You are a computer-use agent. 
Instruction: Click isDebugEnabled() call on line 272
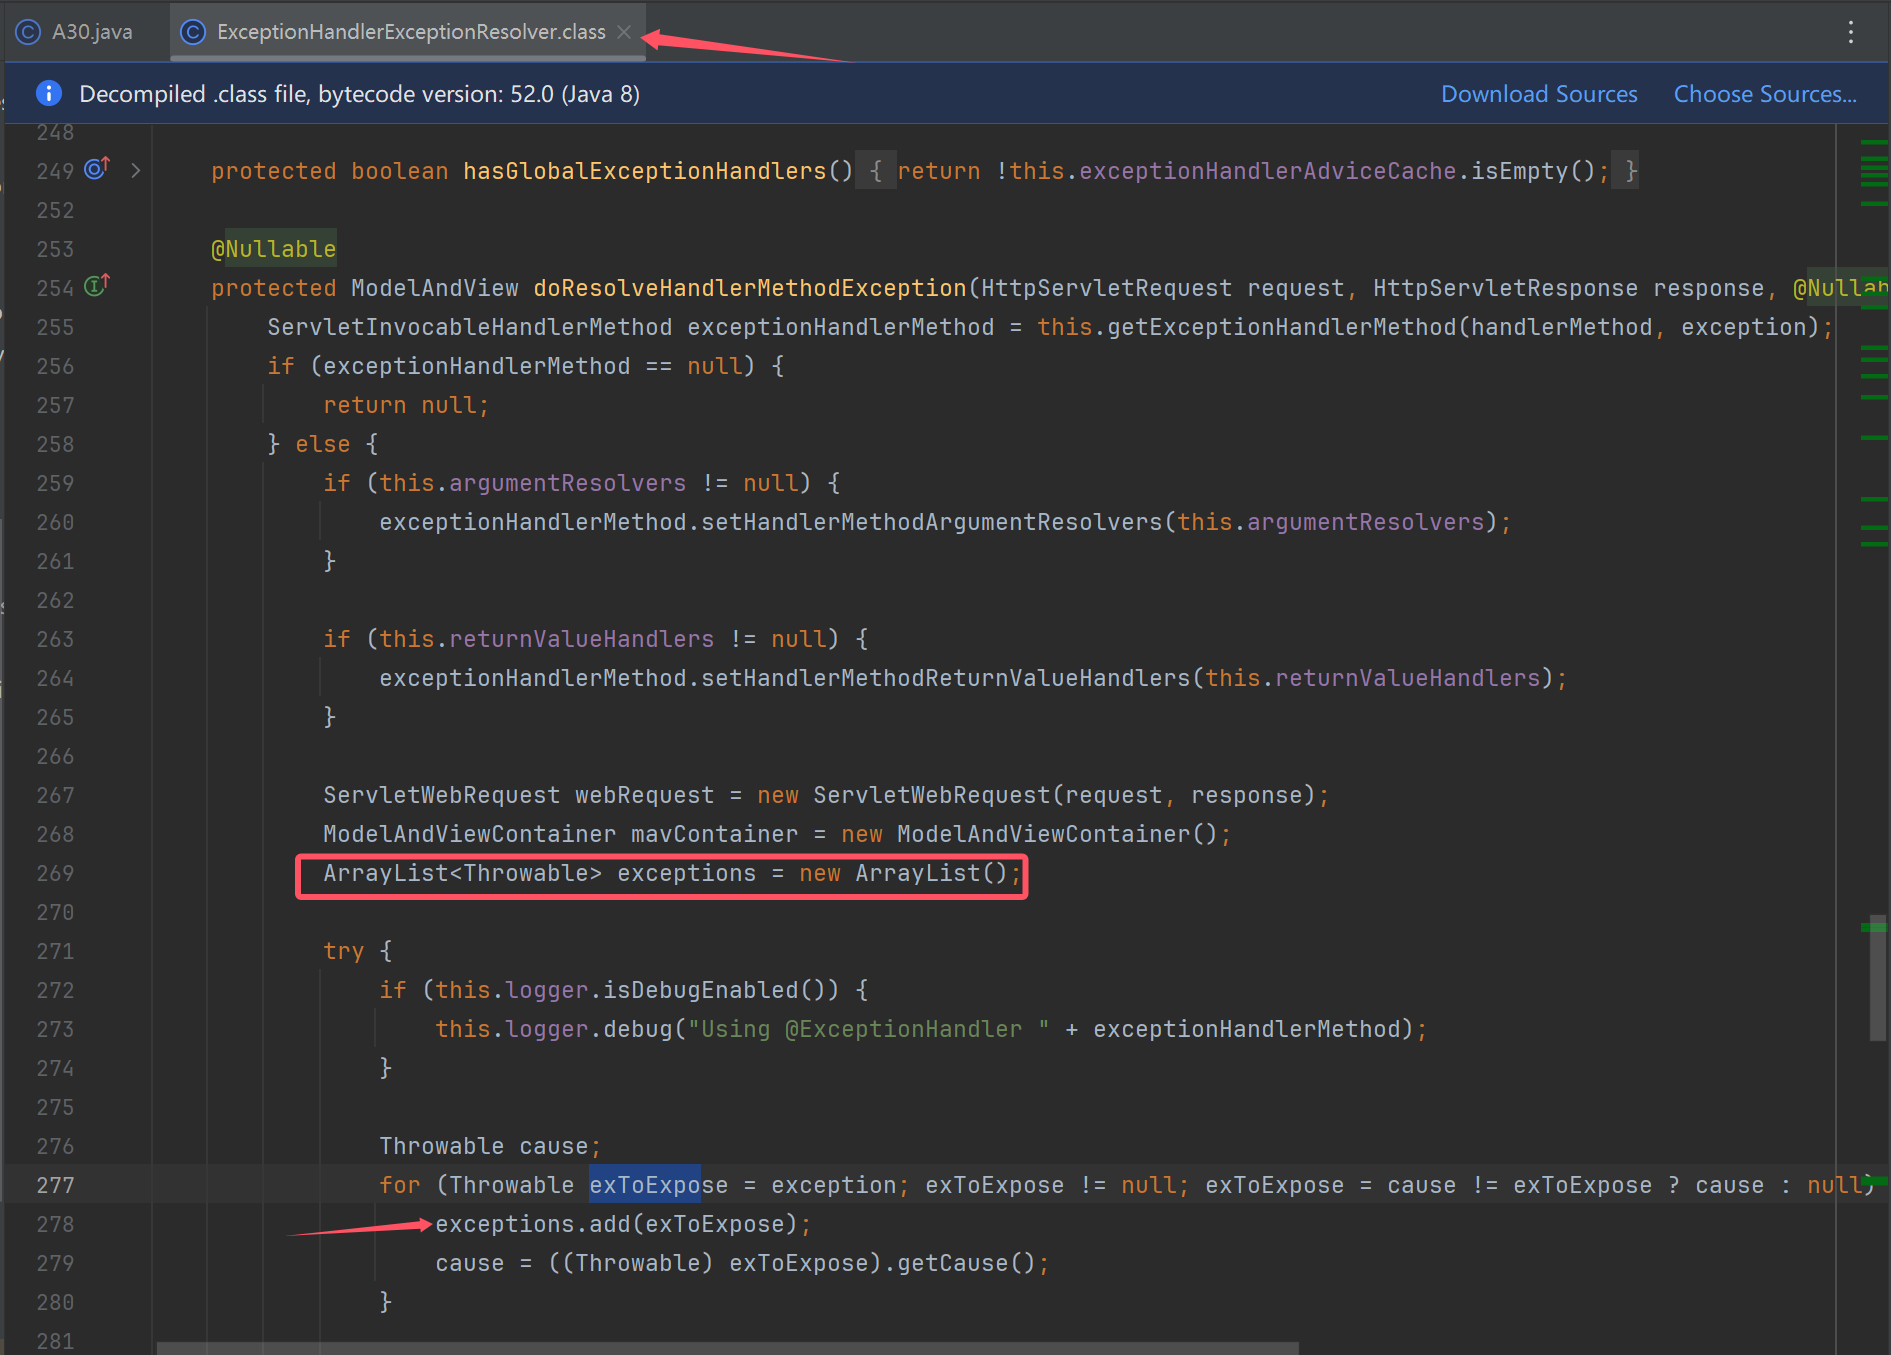(x=720, y=990)
